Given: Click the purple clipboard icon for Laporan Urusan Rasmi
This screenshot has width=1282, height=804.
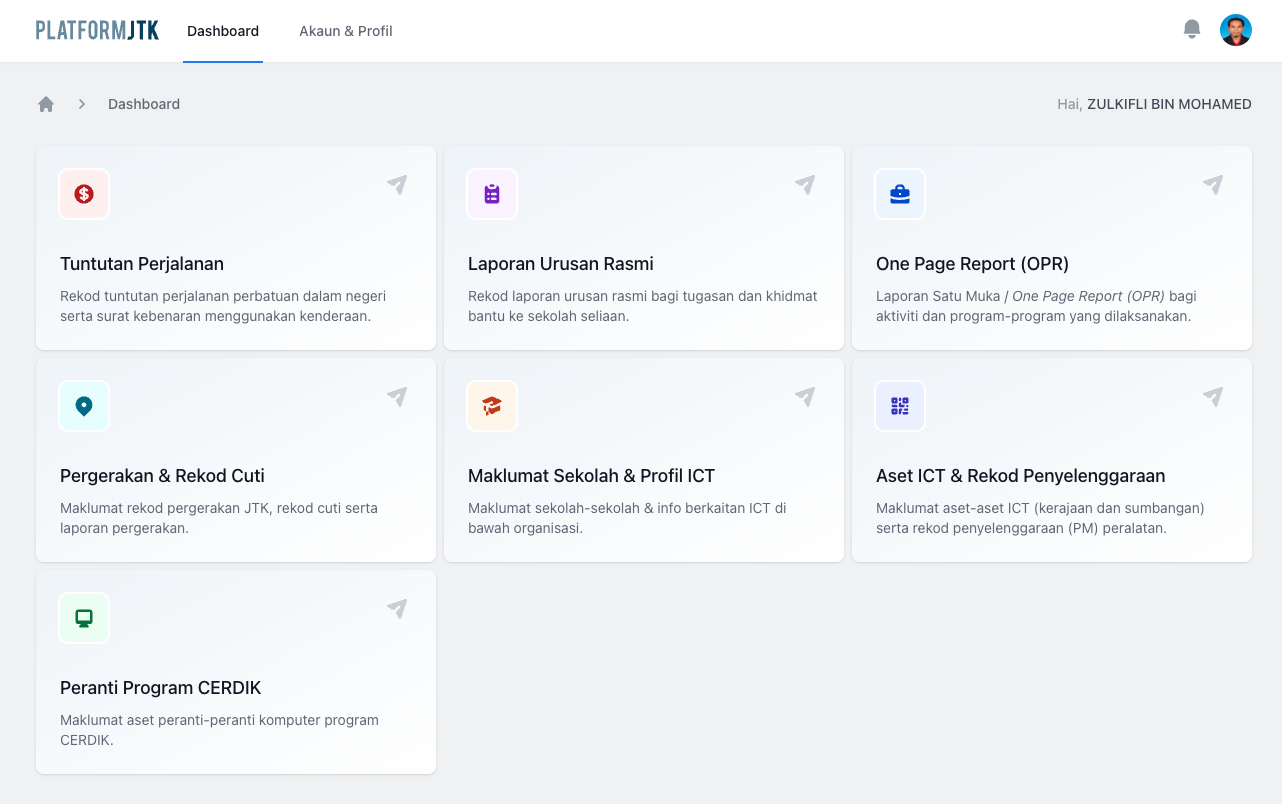Looking at the screenshot, I should click(x=492, y=194).
